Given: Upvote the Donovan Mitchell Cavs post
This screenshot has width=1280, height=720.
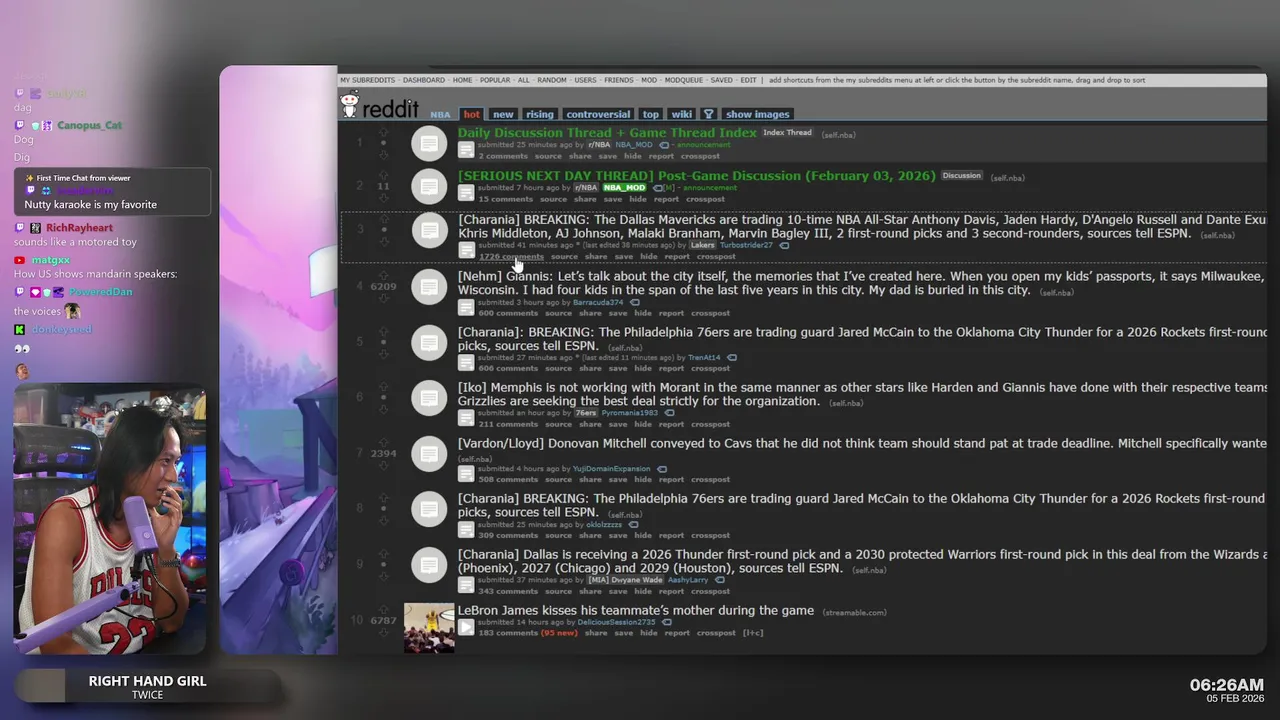Looking at the screenshot, I should point(383,441).
